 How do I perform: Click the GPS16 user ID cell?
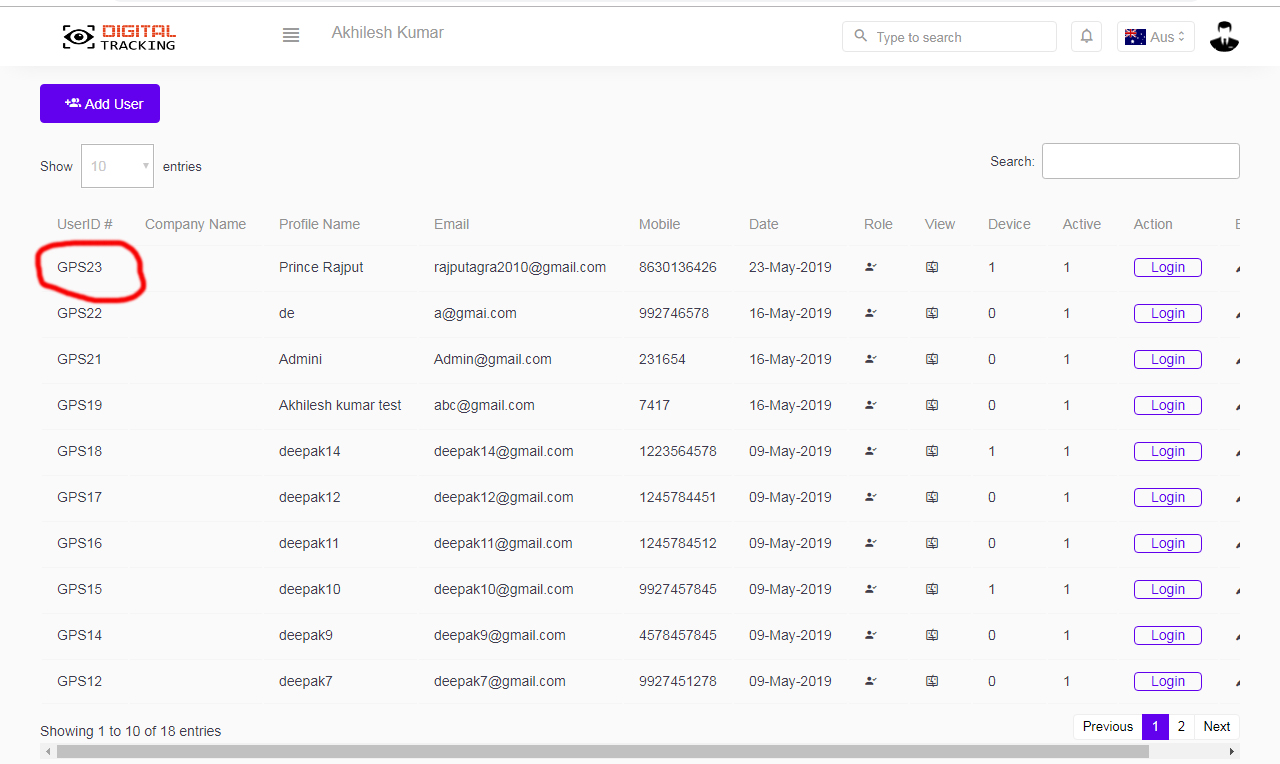(x=80, y=543)
